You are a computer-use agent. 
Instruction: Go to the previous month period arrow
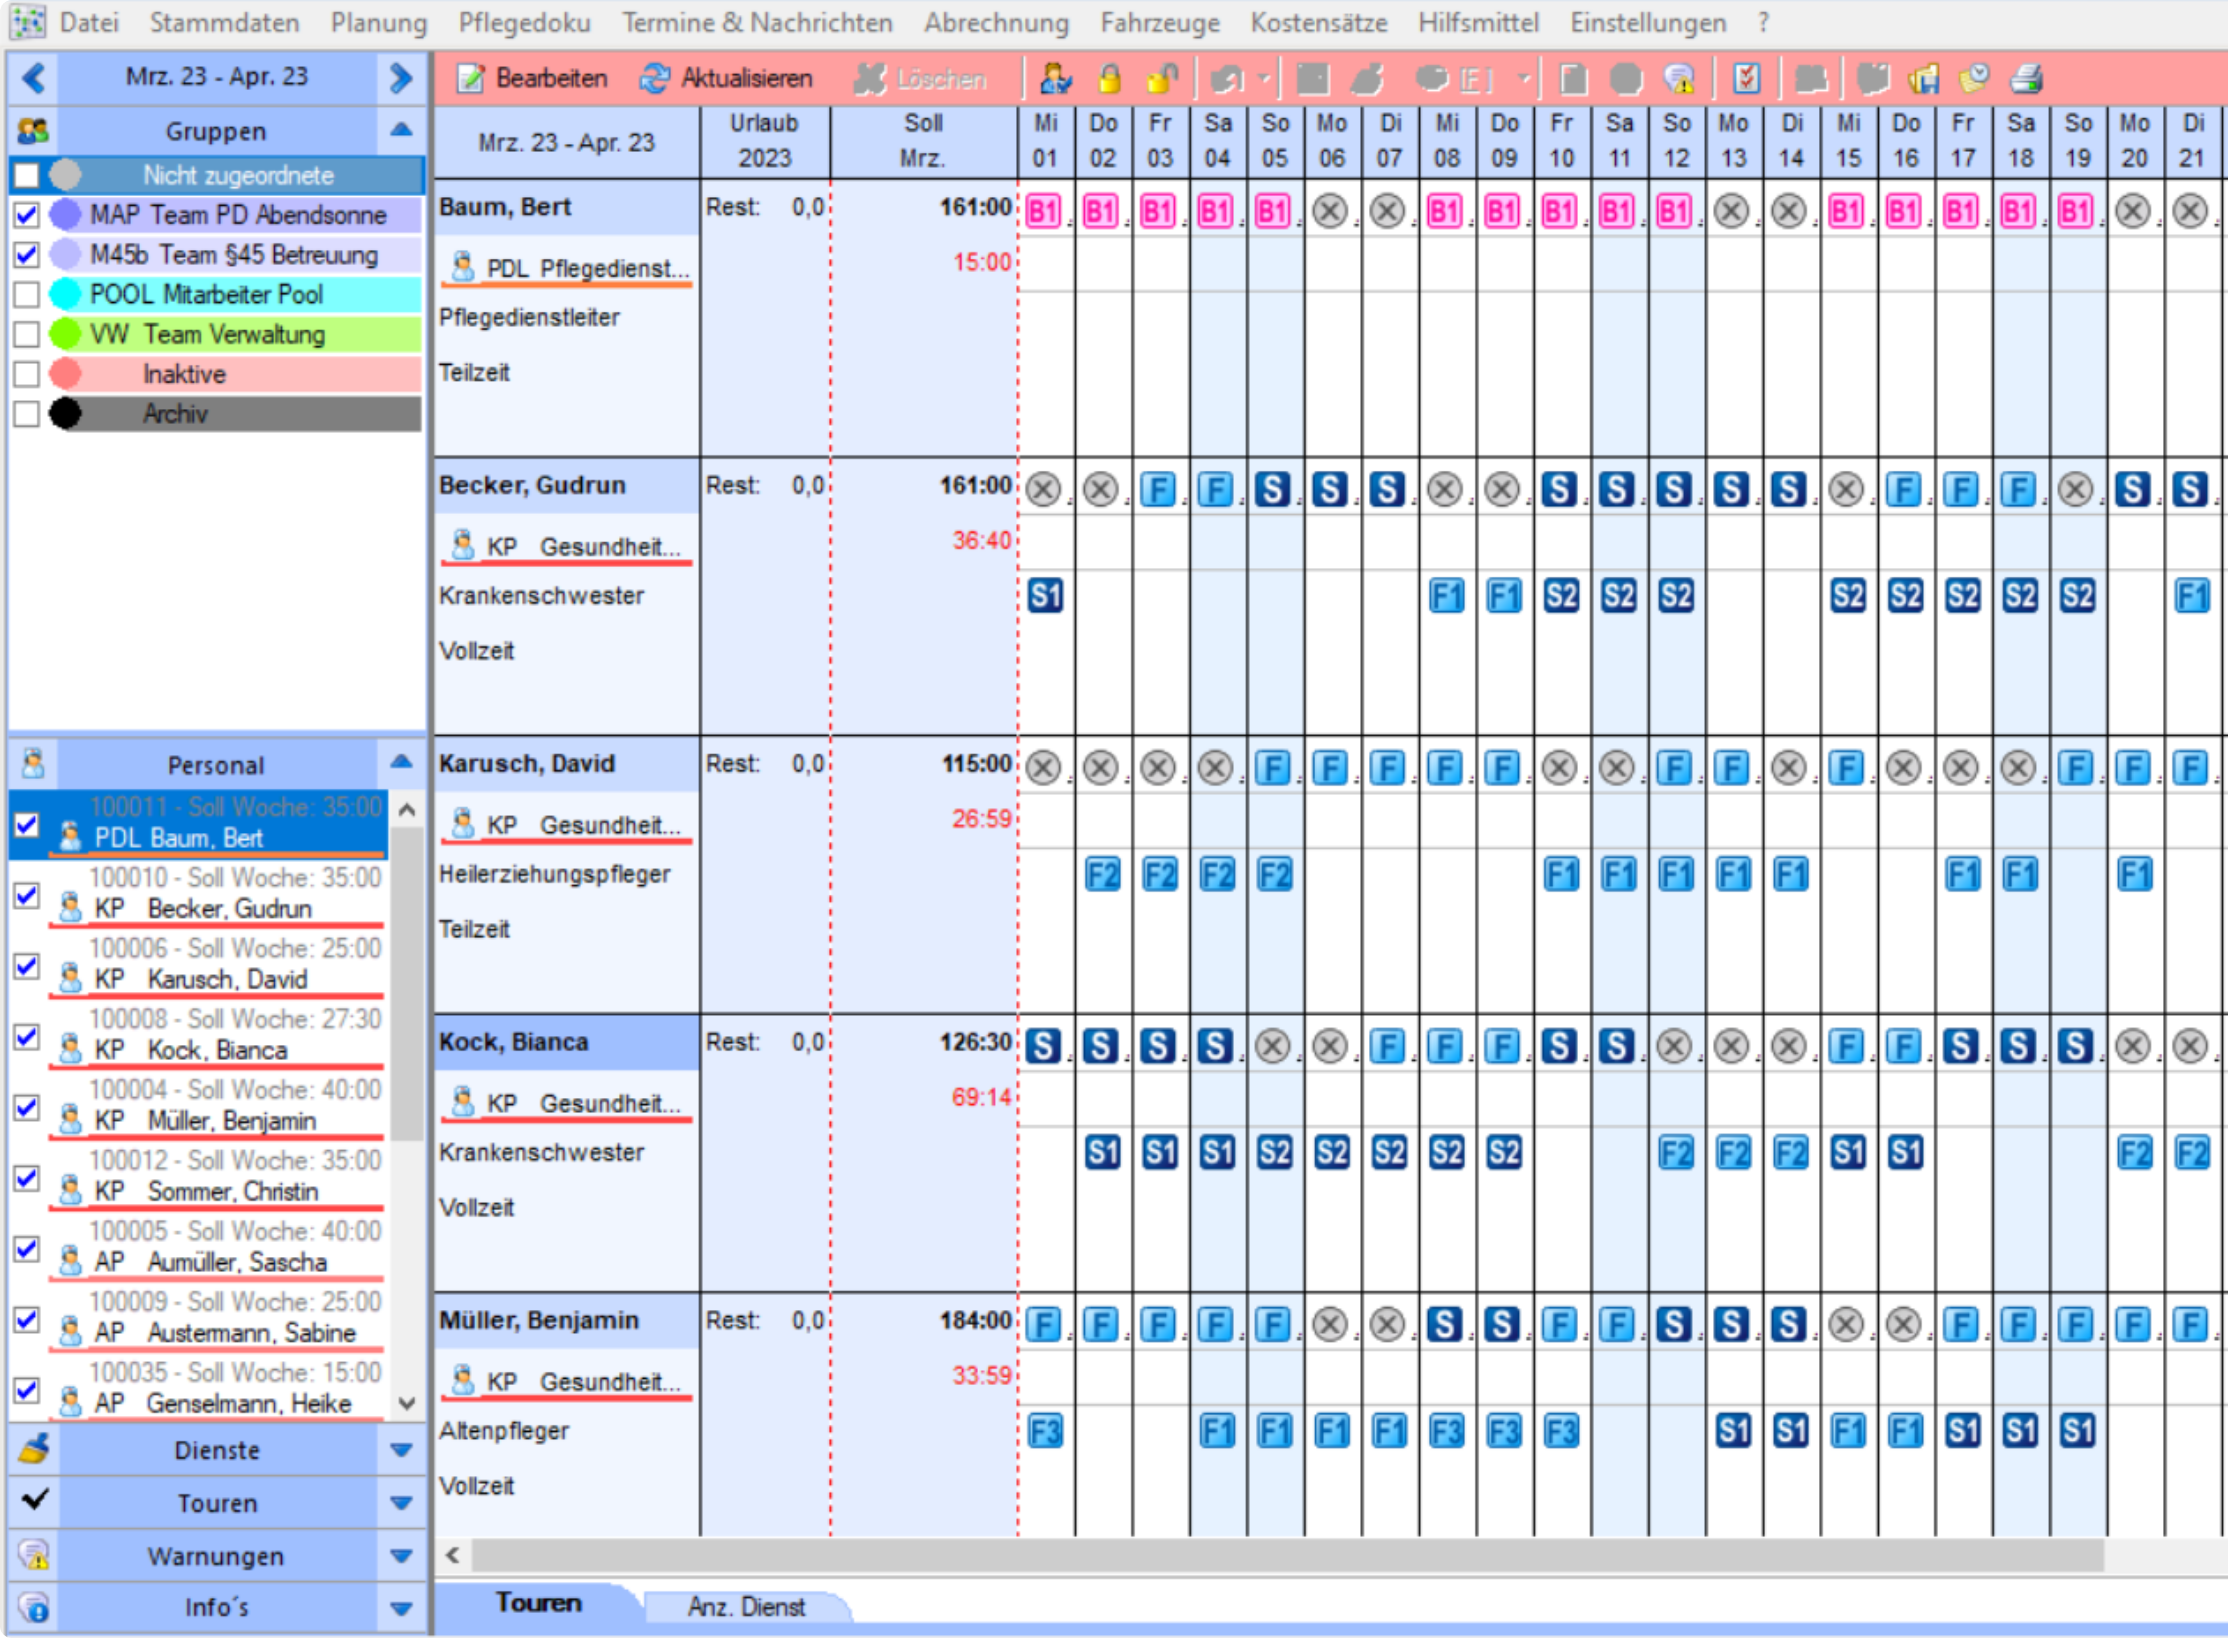click(x=34, y=78)
